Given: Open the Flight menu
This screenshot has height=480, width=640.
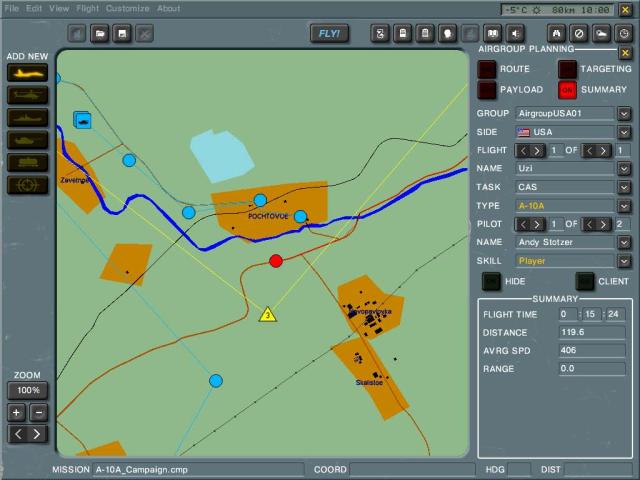Looking at the screenshot, I should (88, 8).
